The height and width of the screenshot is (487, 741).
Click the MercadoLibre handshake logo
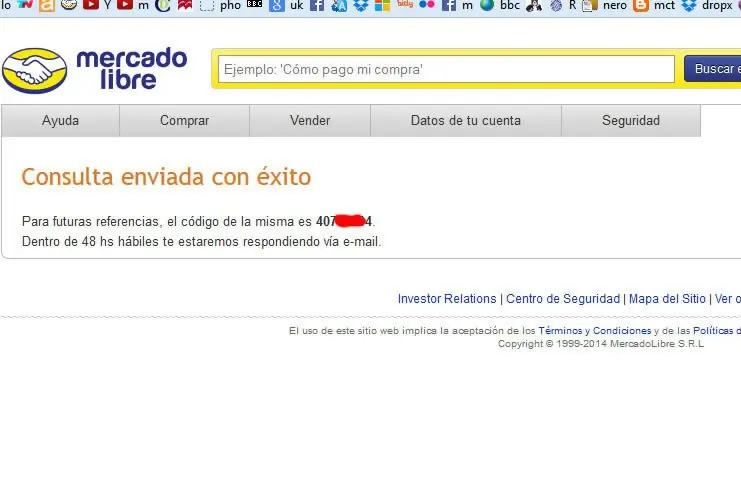[x=34, y=70]
